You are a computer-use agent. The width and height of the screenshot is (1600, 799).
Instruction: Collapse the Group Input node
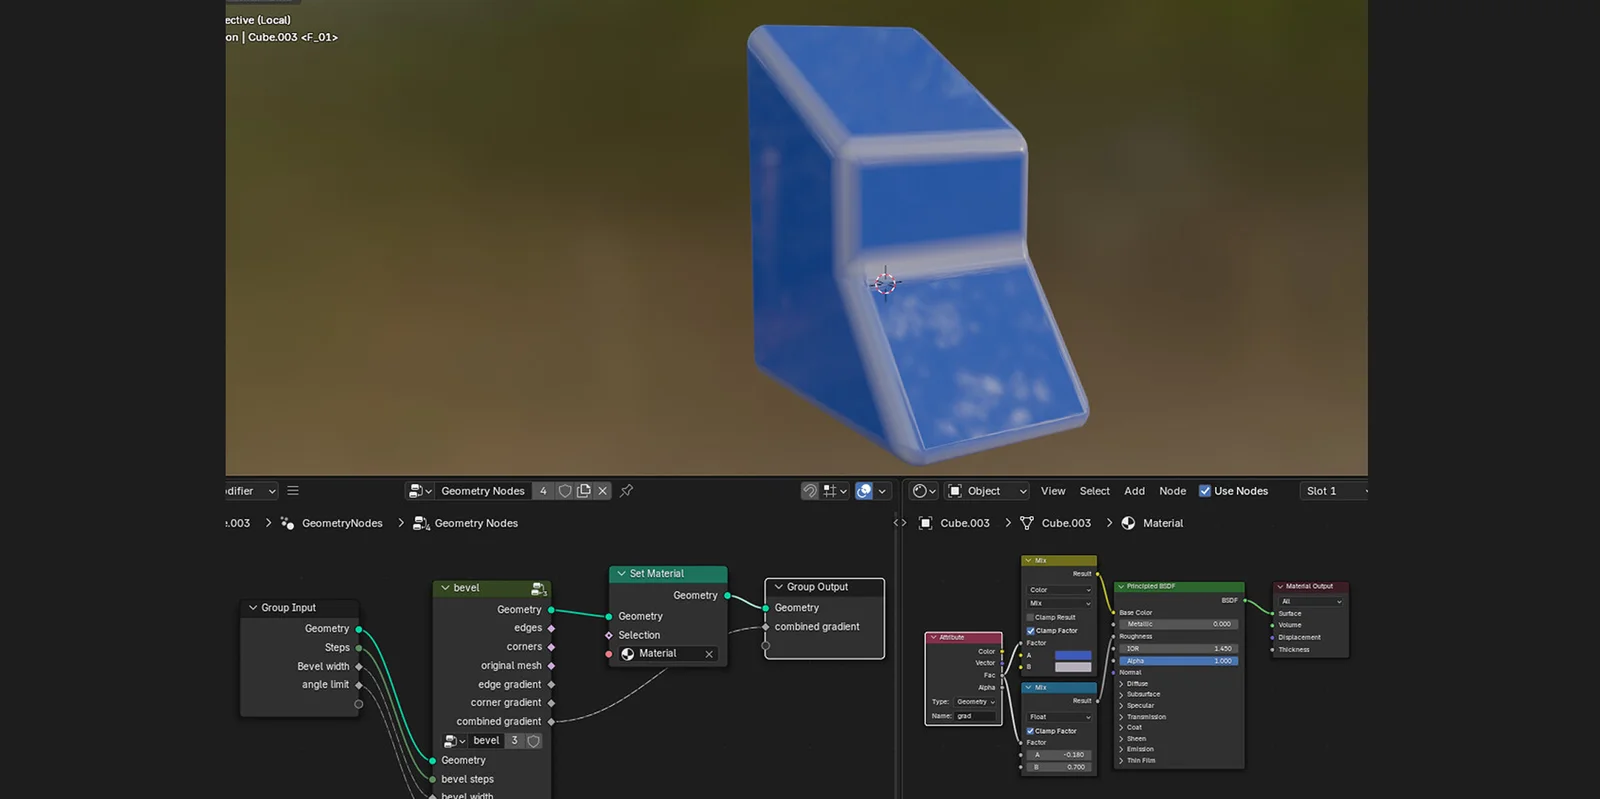pyautogui.click(x=253, y=608)
